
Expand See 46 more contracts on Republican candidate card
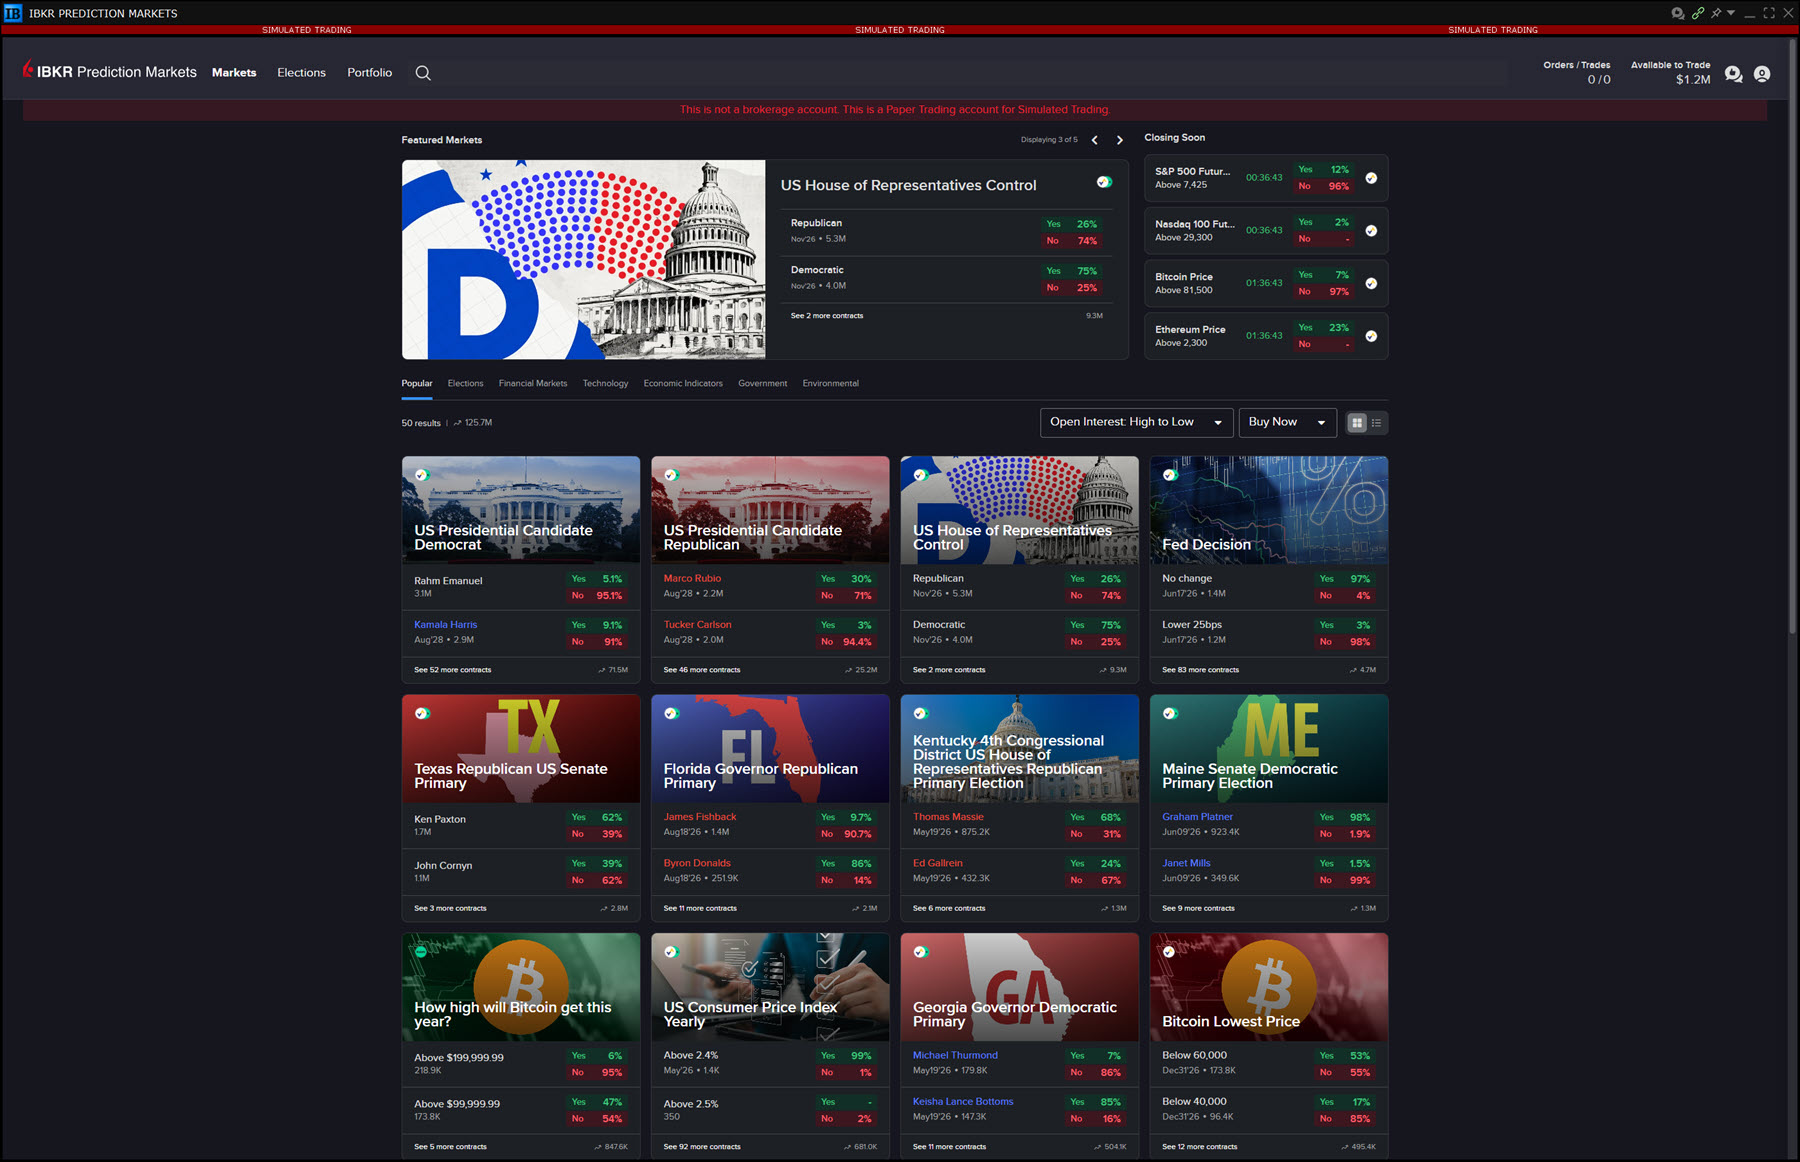click(x=702, y=670)
